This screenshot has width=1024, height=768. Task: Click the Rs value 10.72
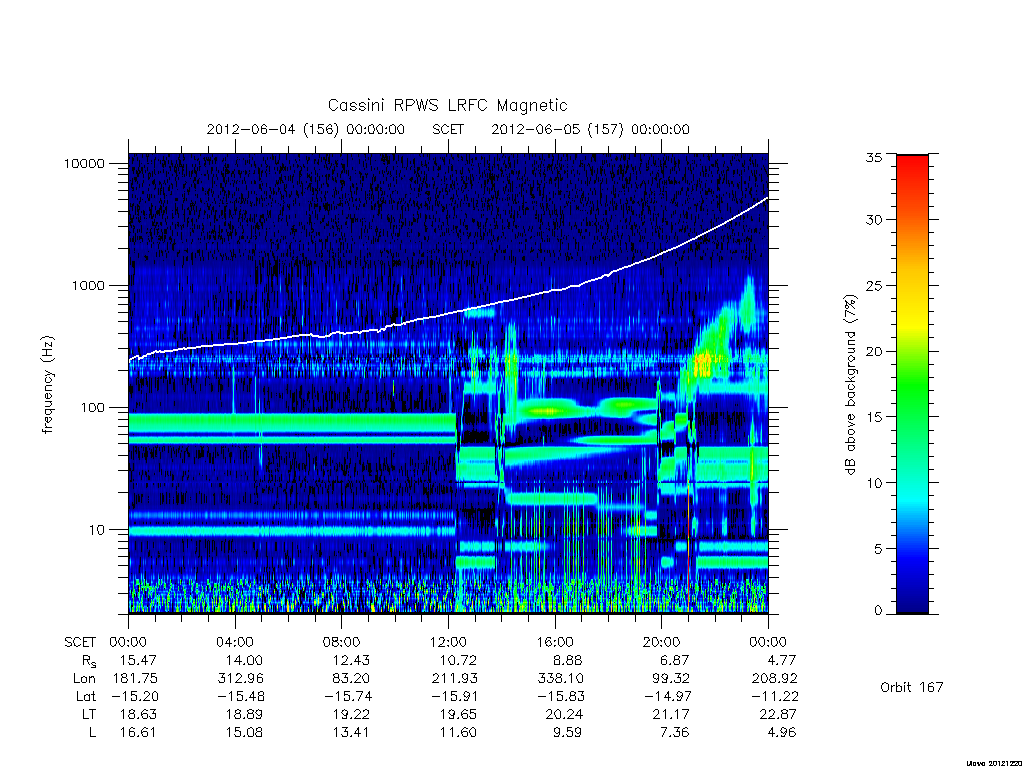point(457,660)
